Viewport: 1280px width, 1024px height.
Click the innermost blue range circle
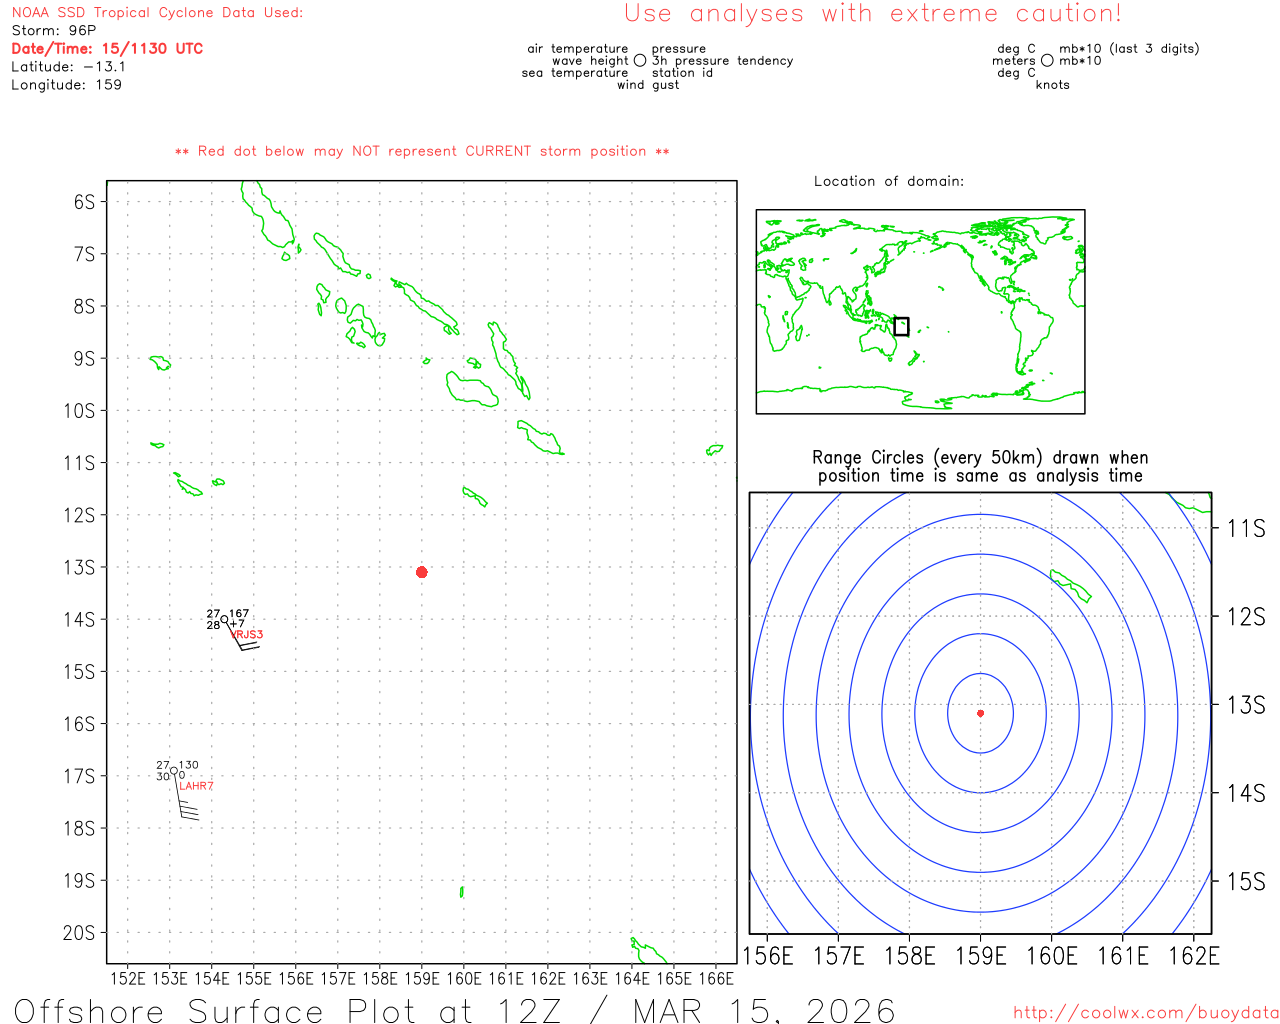(980, 713)
